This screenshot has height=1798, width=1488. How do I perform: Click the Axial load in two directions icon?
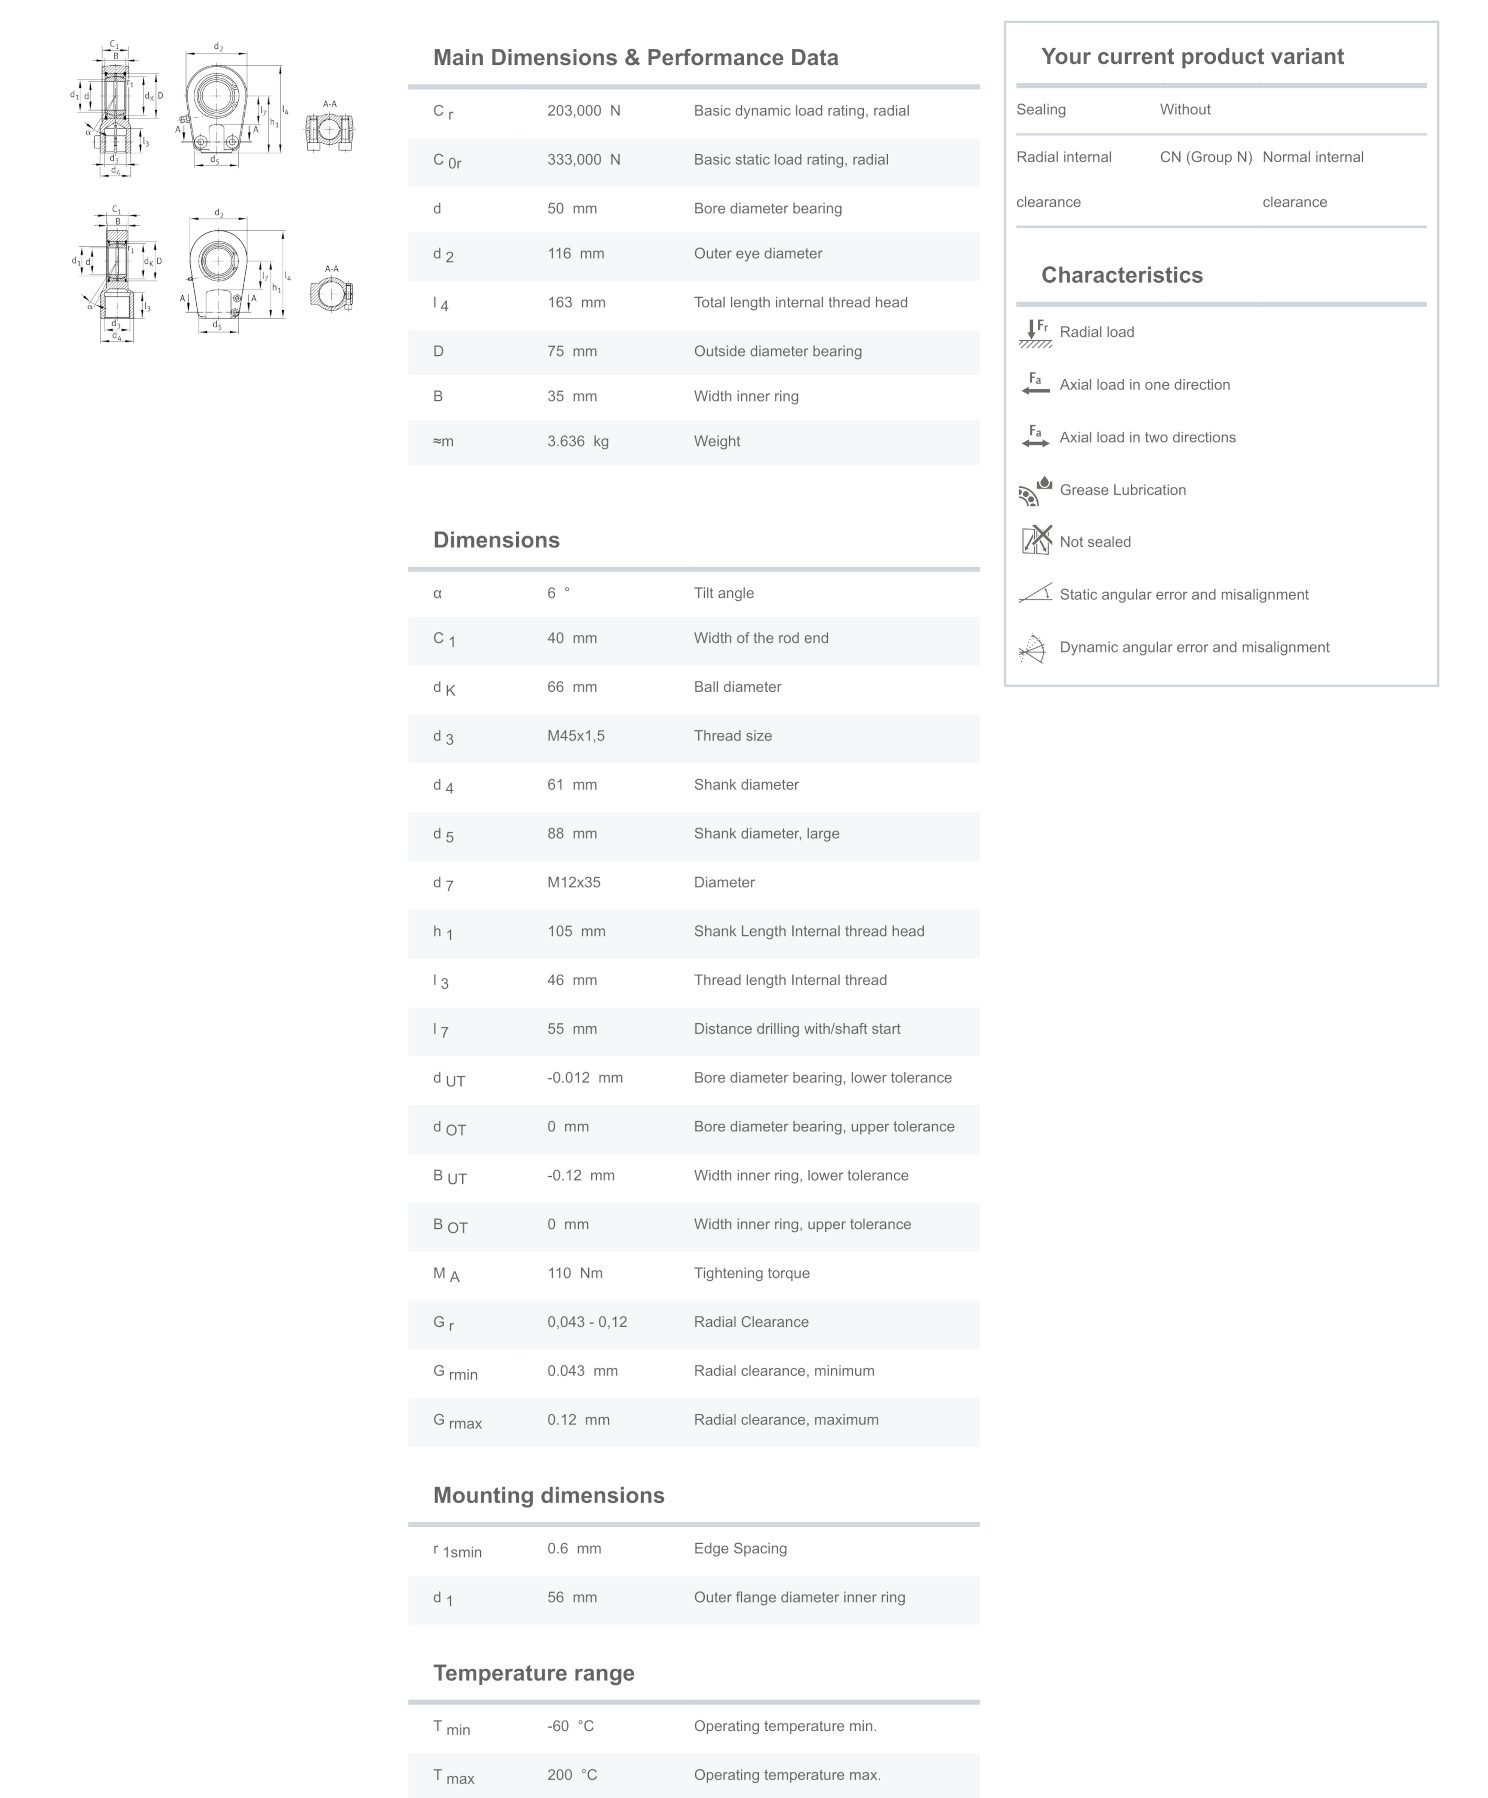point(1034,437)
